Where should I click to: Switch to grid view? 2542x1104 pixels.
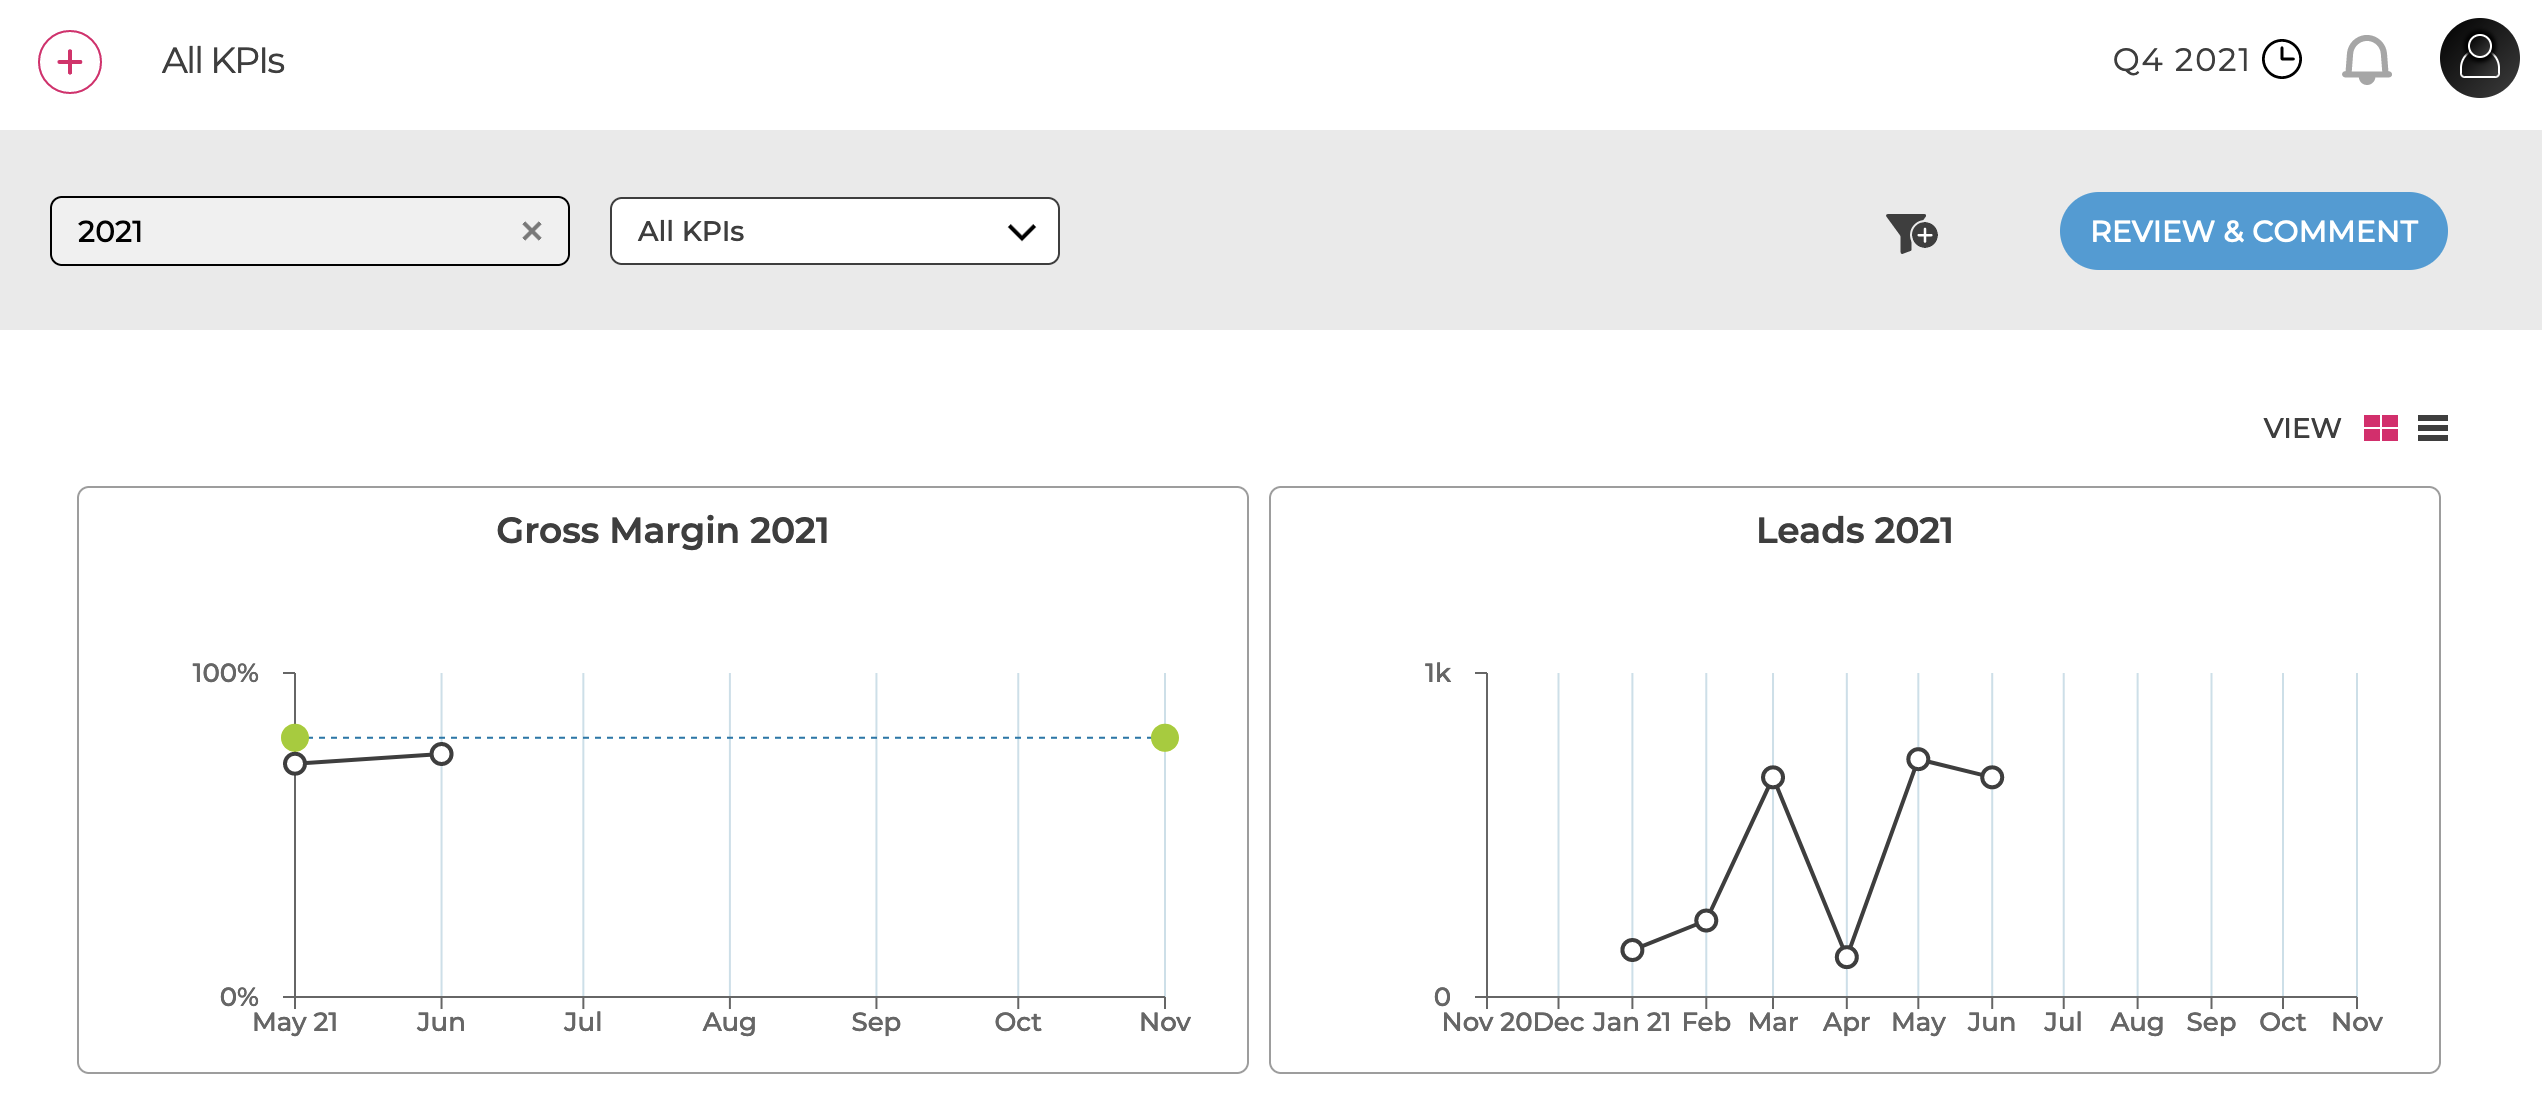coord(2381,428)
